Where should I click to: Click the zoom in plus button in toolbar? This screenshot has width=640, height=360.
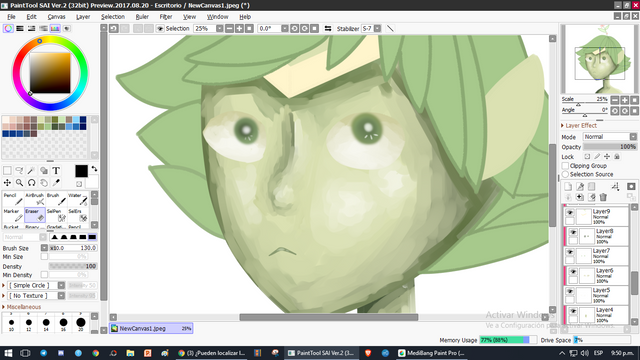tap(240, 29)
